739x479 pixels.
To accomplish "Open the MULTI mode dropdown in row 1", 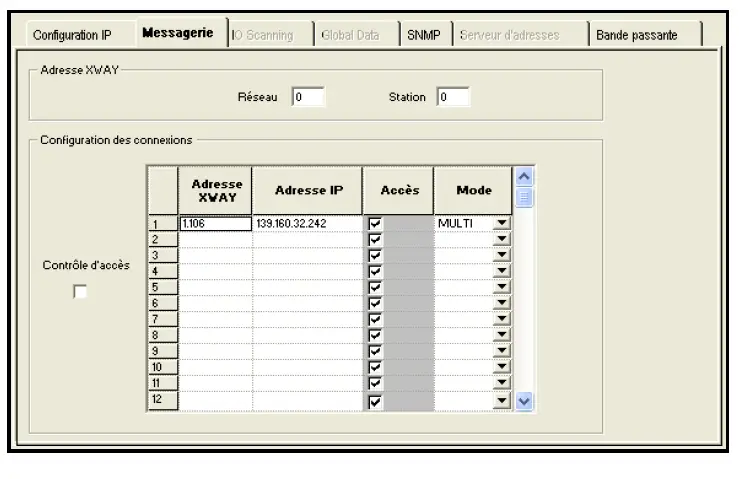I will 502,223.
